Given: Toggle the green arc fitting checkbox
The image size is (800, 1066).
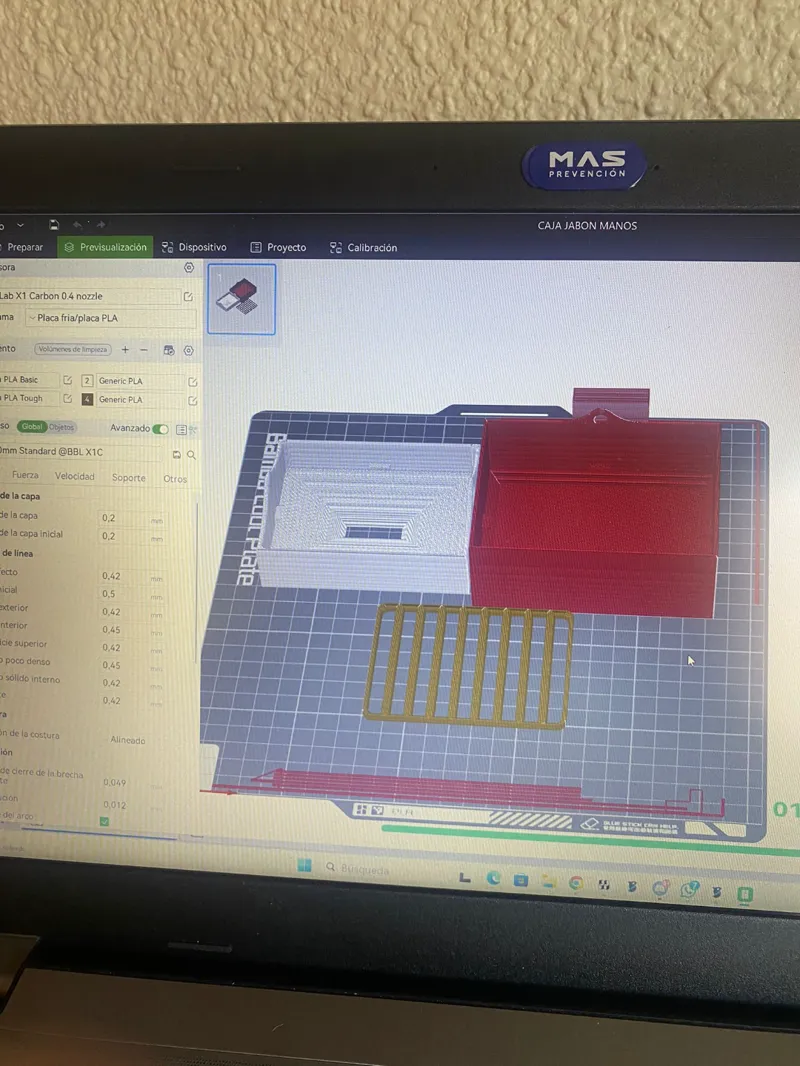Looking at the screenshot, I should [x=104, y=821].
